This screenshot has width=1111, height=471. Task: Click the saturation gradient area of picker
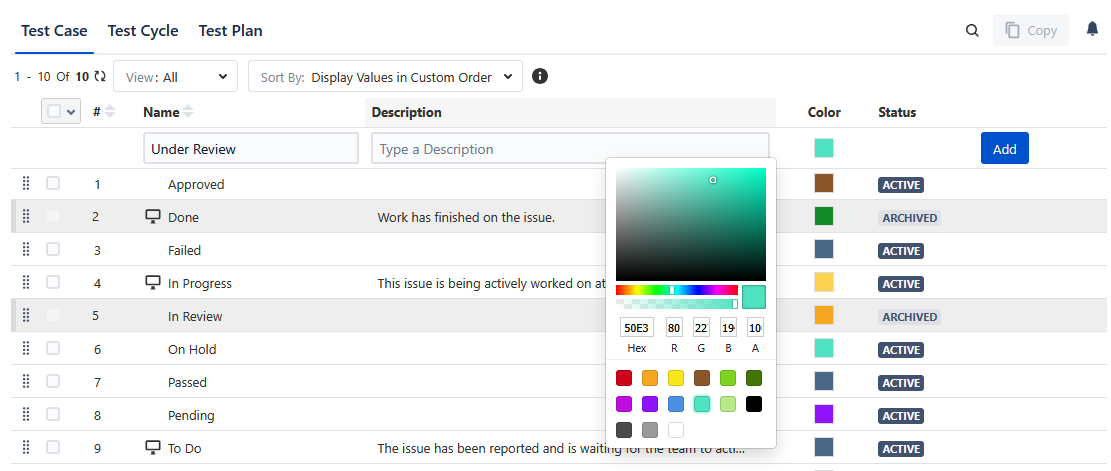(691, 225)
